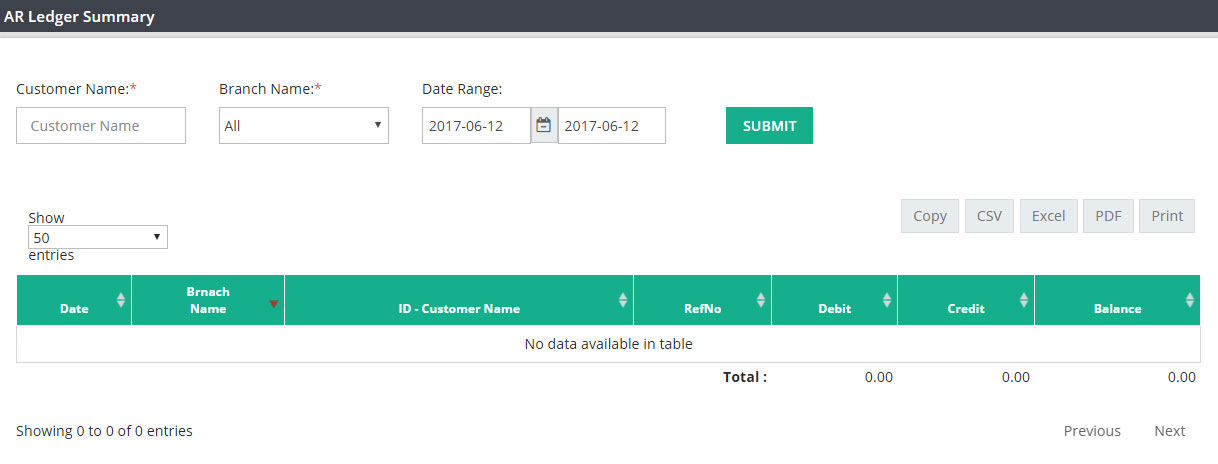Export table as PDF
Screen dimensions: 1218x464
(1108, 216)
